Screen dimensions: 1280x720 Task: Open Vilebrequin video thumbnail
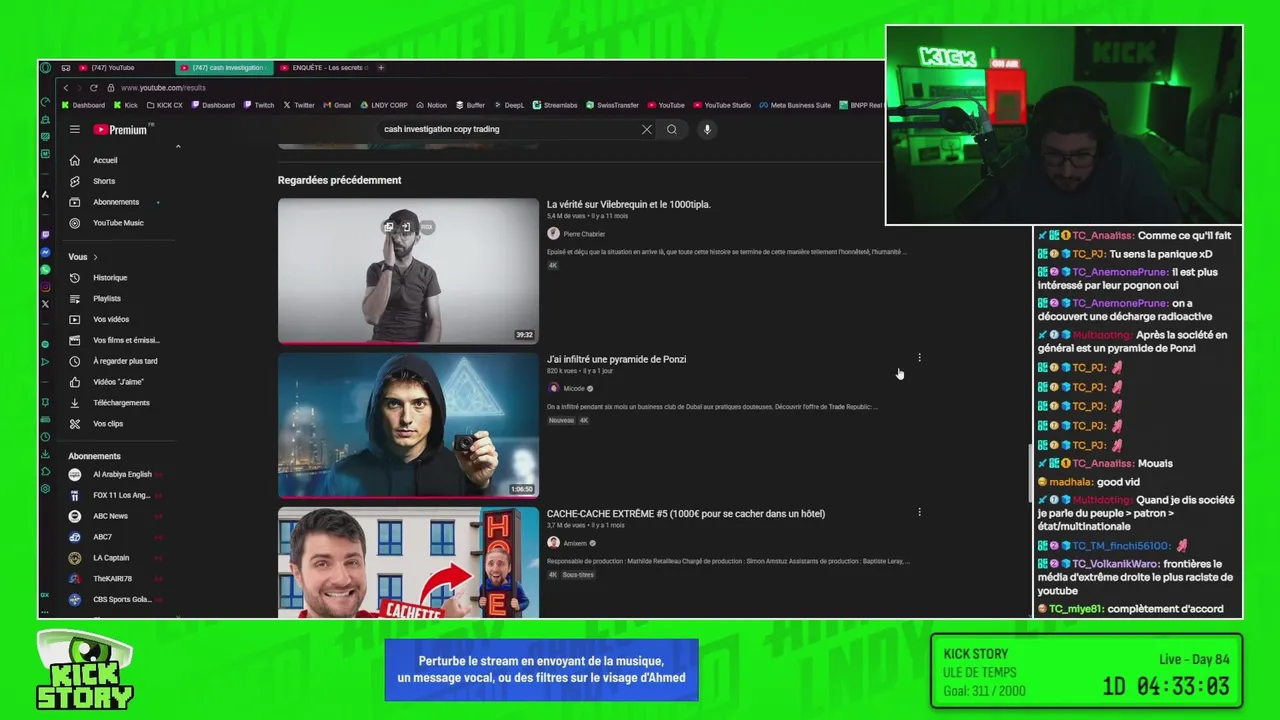408,271
